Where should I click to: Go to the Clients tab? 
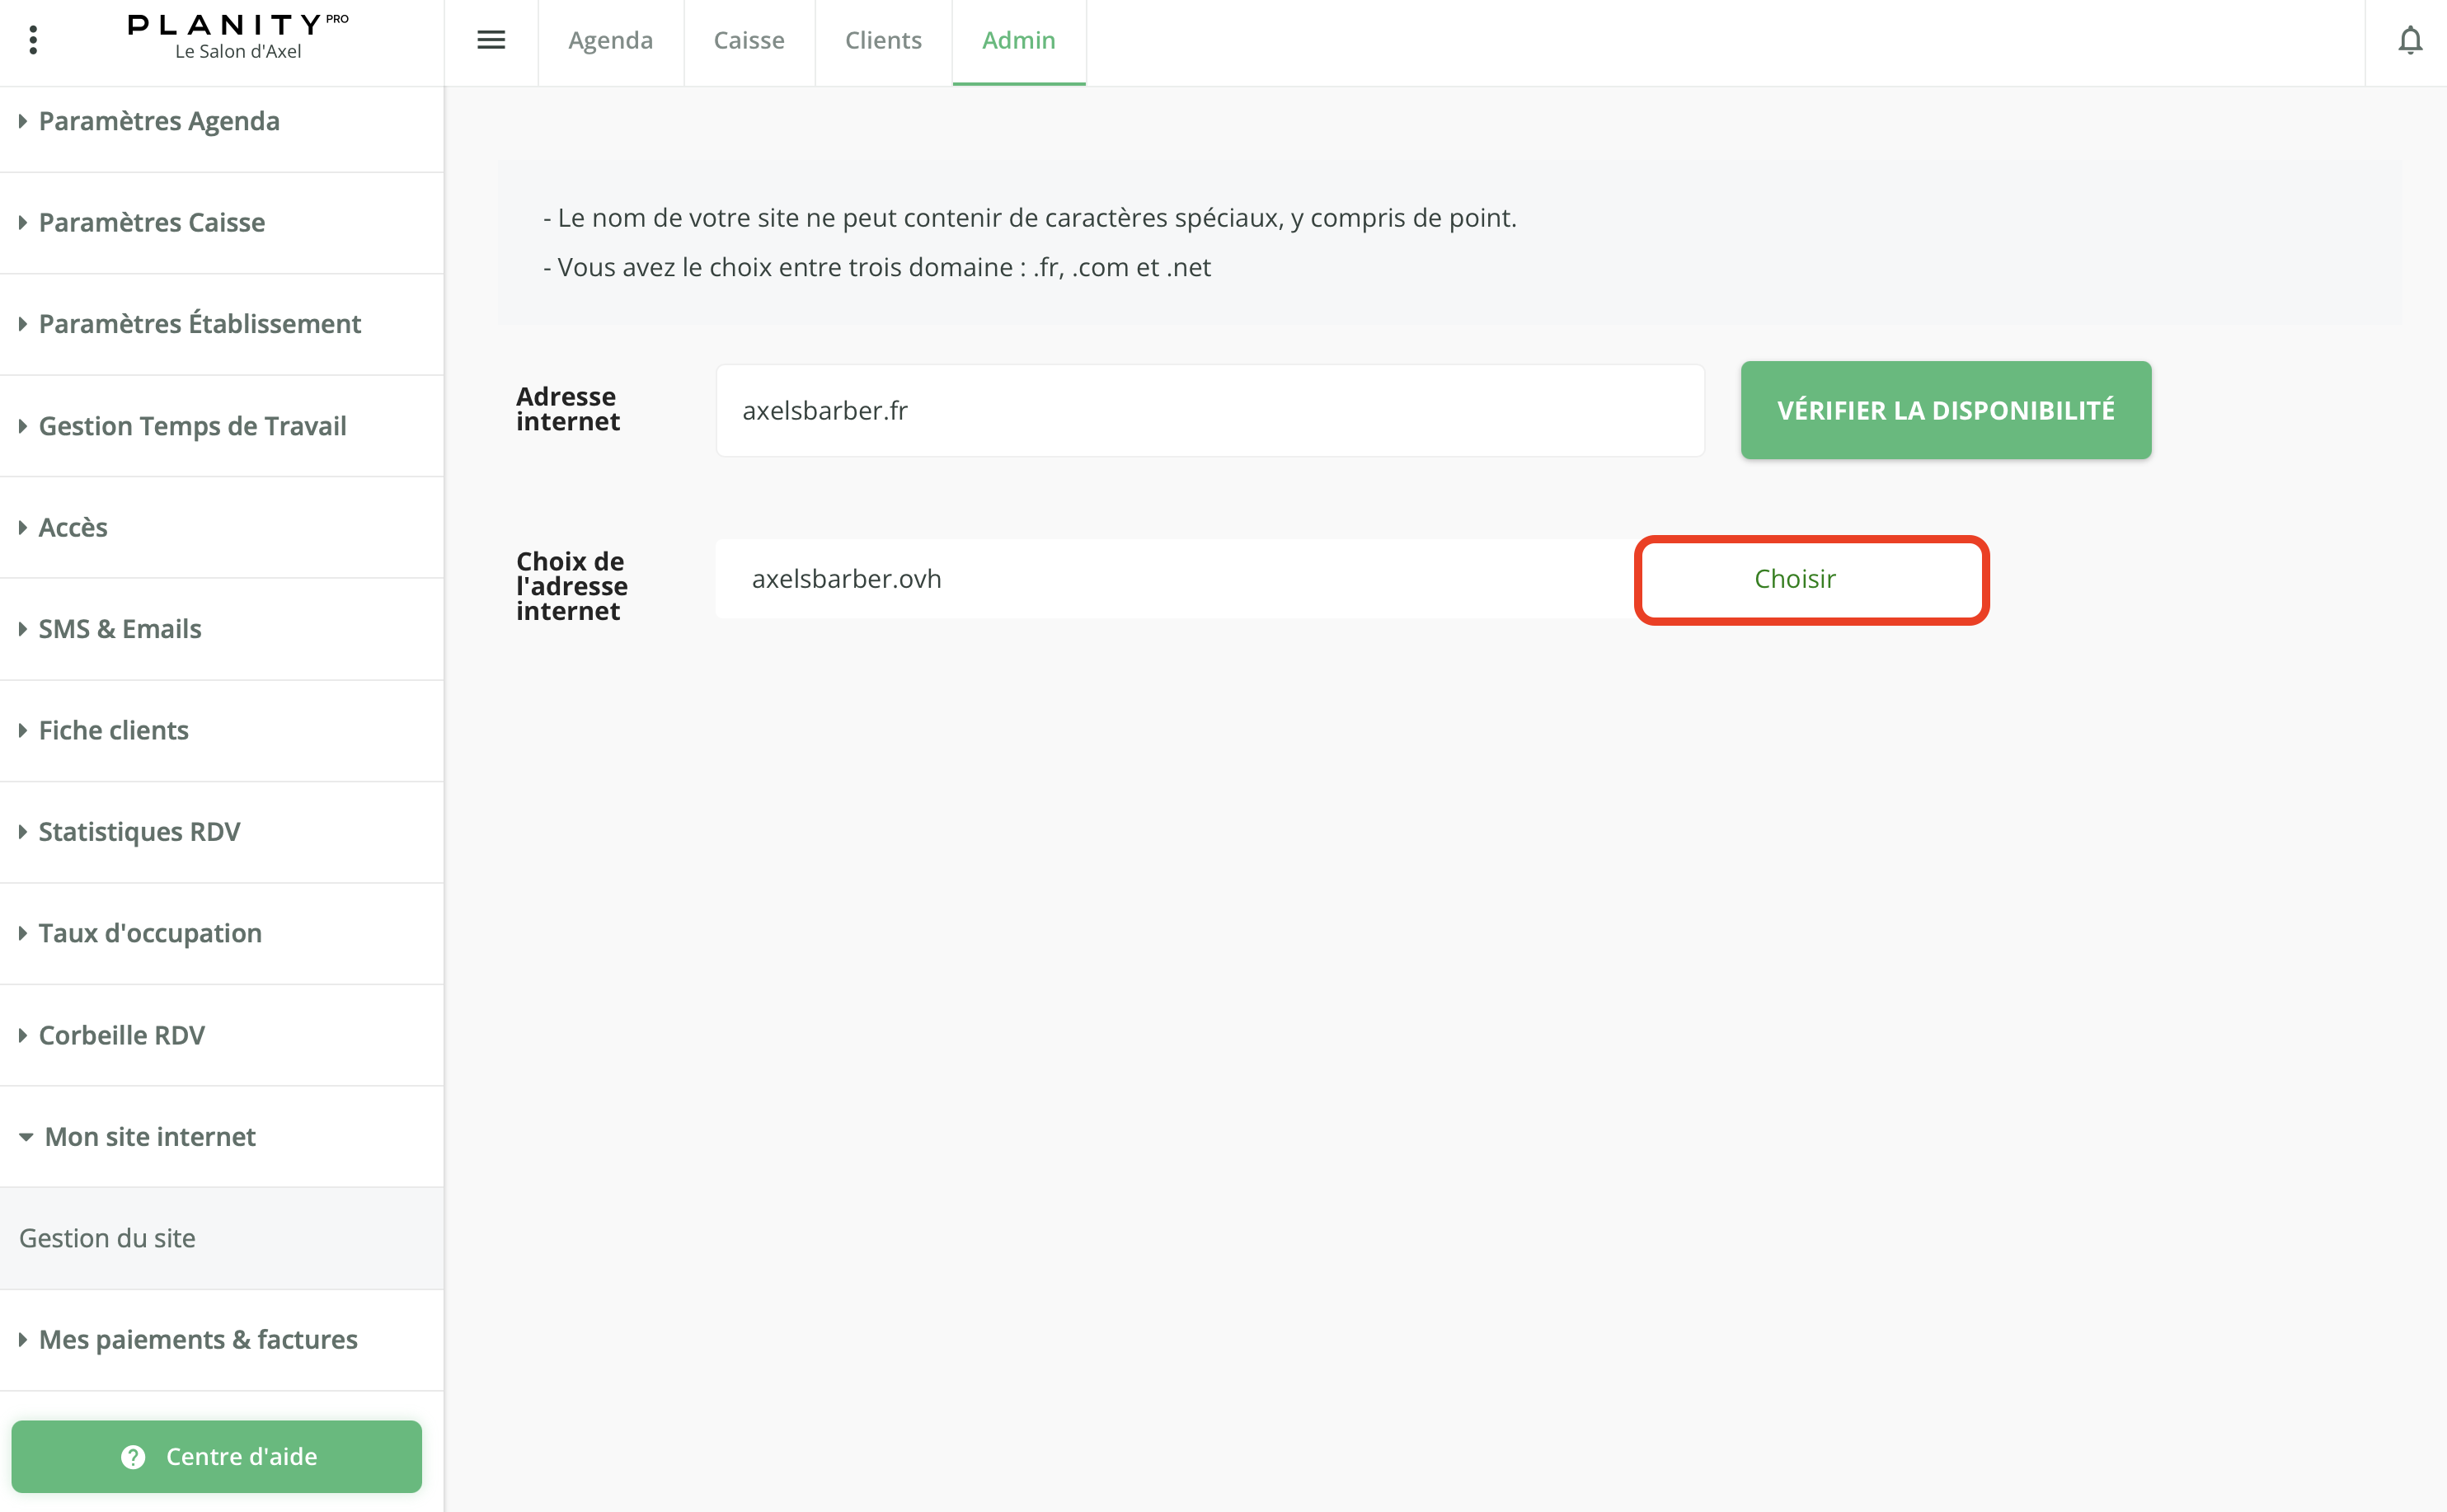coord(883,41)
